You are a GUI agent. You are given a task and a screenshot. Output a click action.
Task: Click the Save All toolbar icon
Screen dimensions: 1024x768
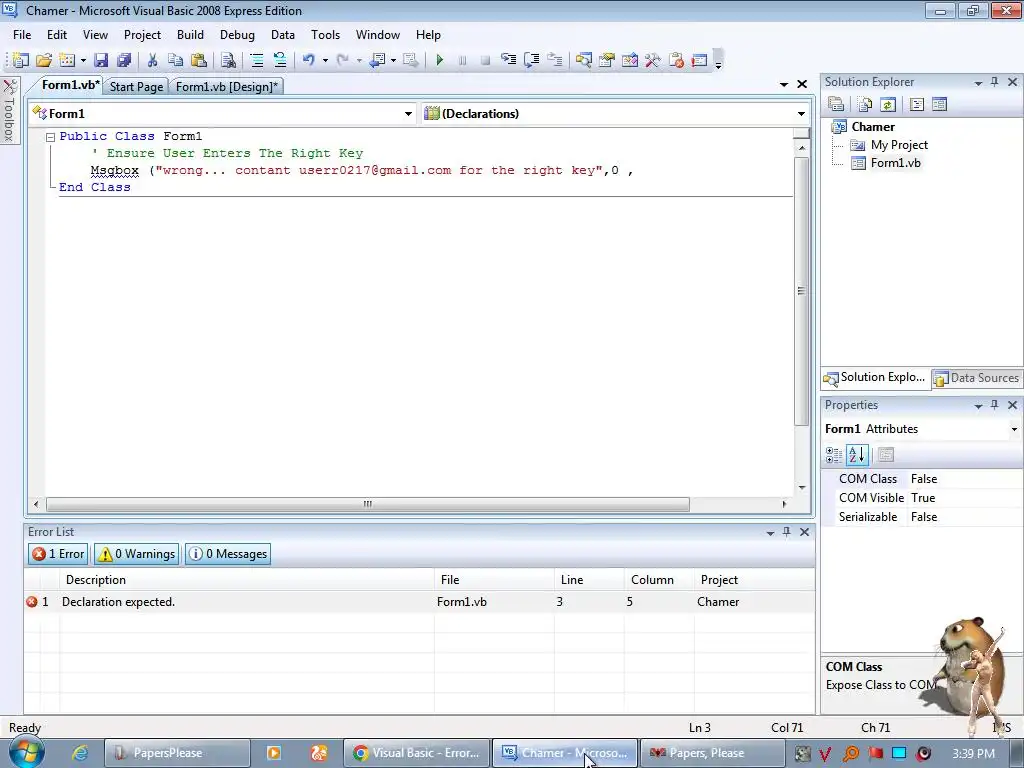click(124, 61)
